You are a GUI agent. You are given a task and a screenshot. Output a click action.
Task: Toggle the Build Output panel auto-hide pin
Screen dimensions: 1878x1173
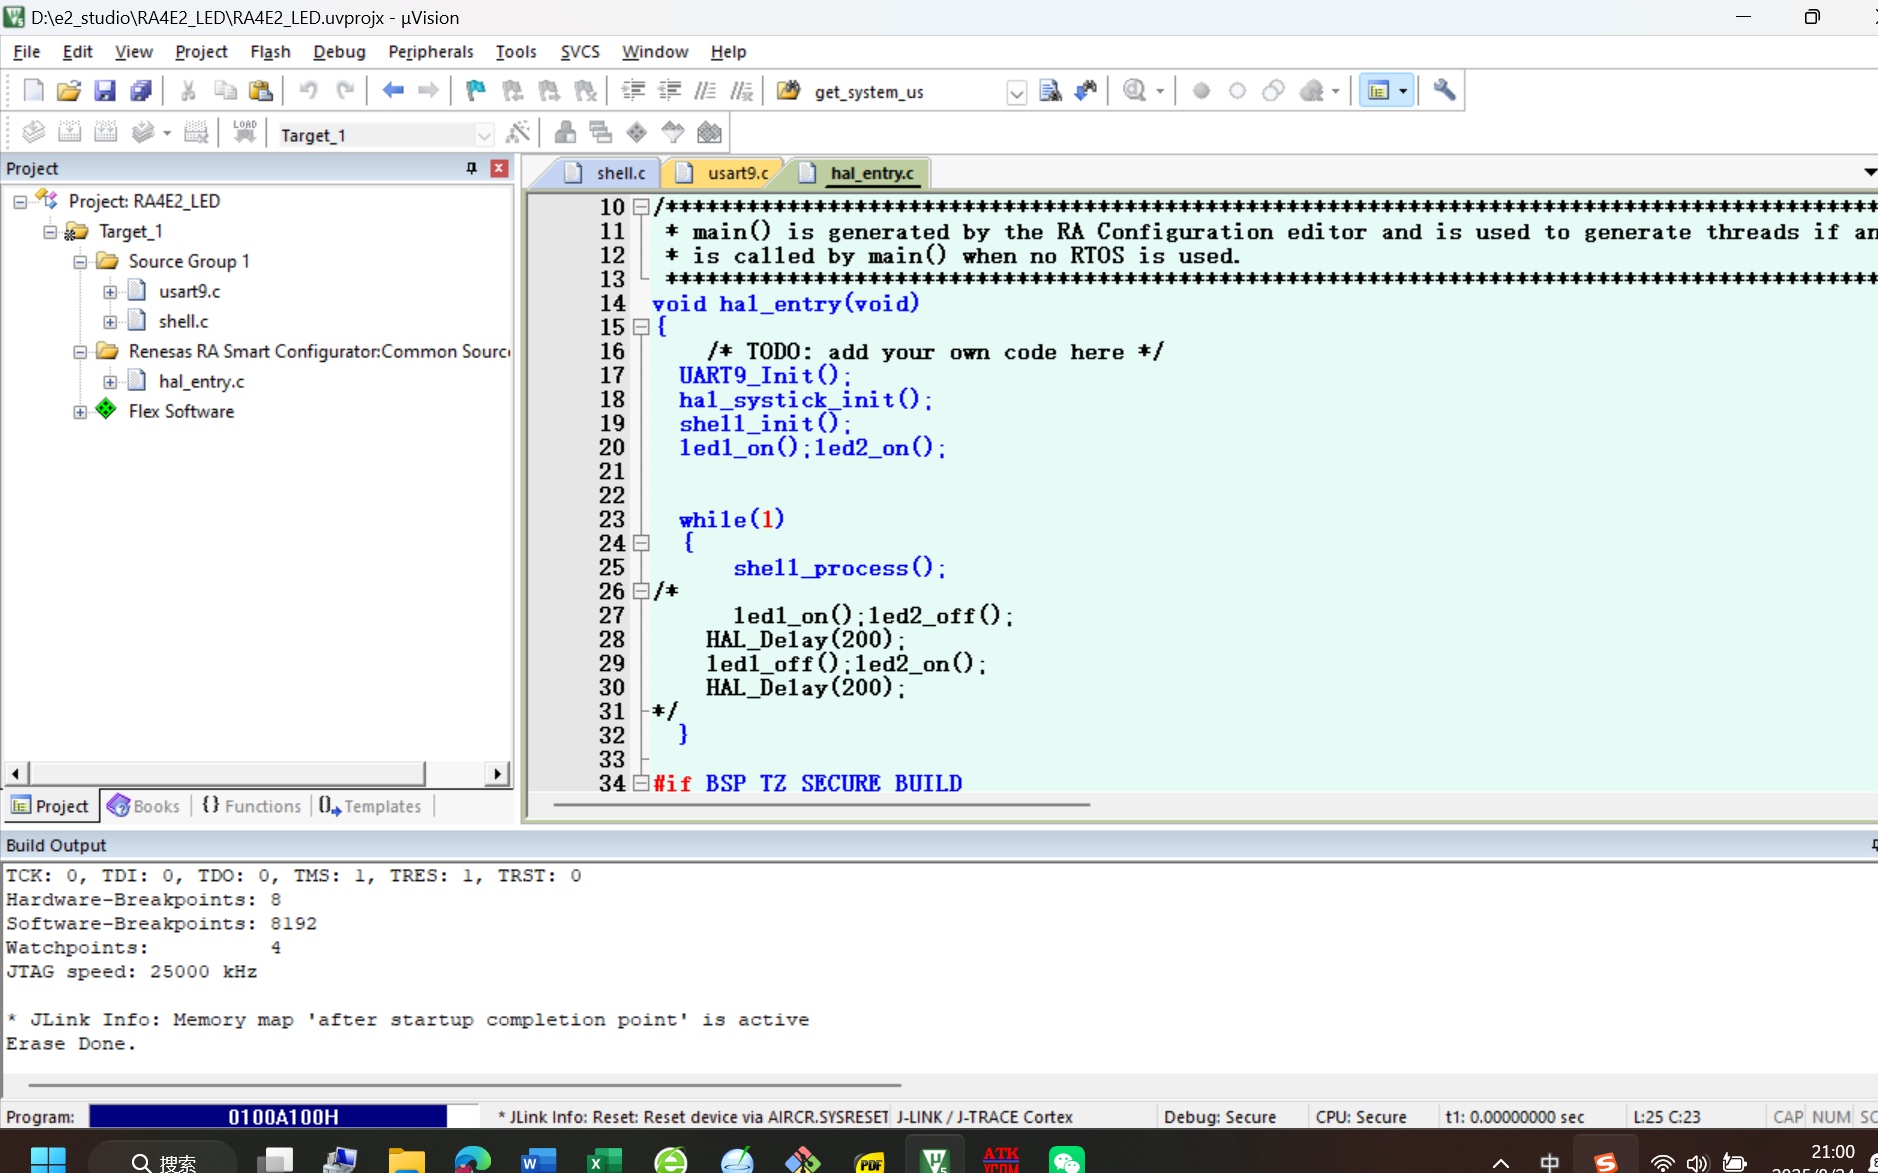tap(1873, 845)
